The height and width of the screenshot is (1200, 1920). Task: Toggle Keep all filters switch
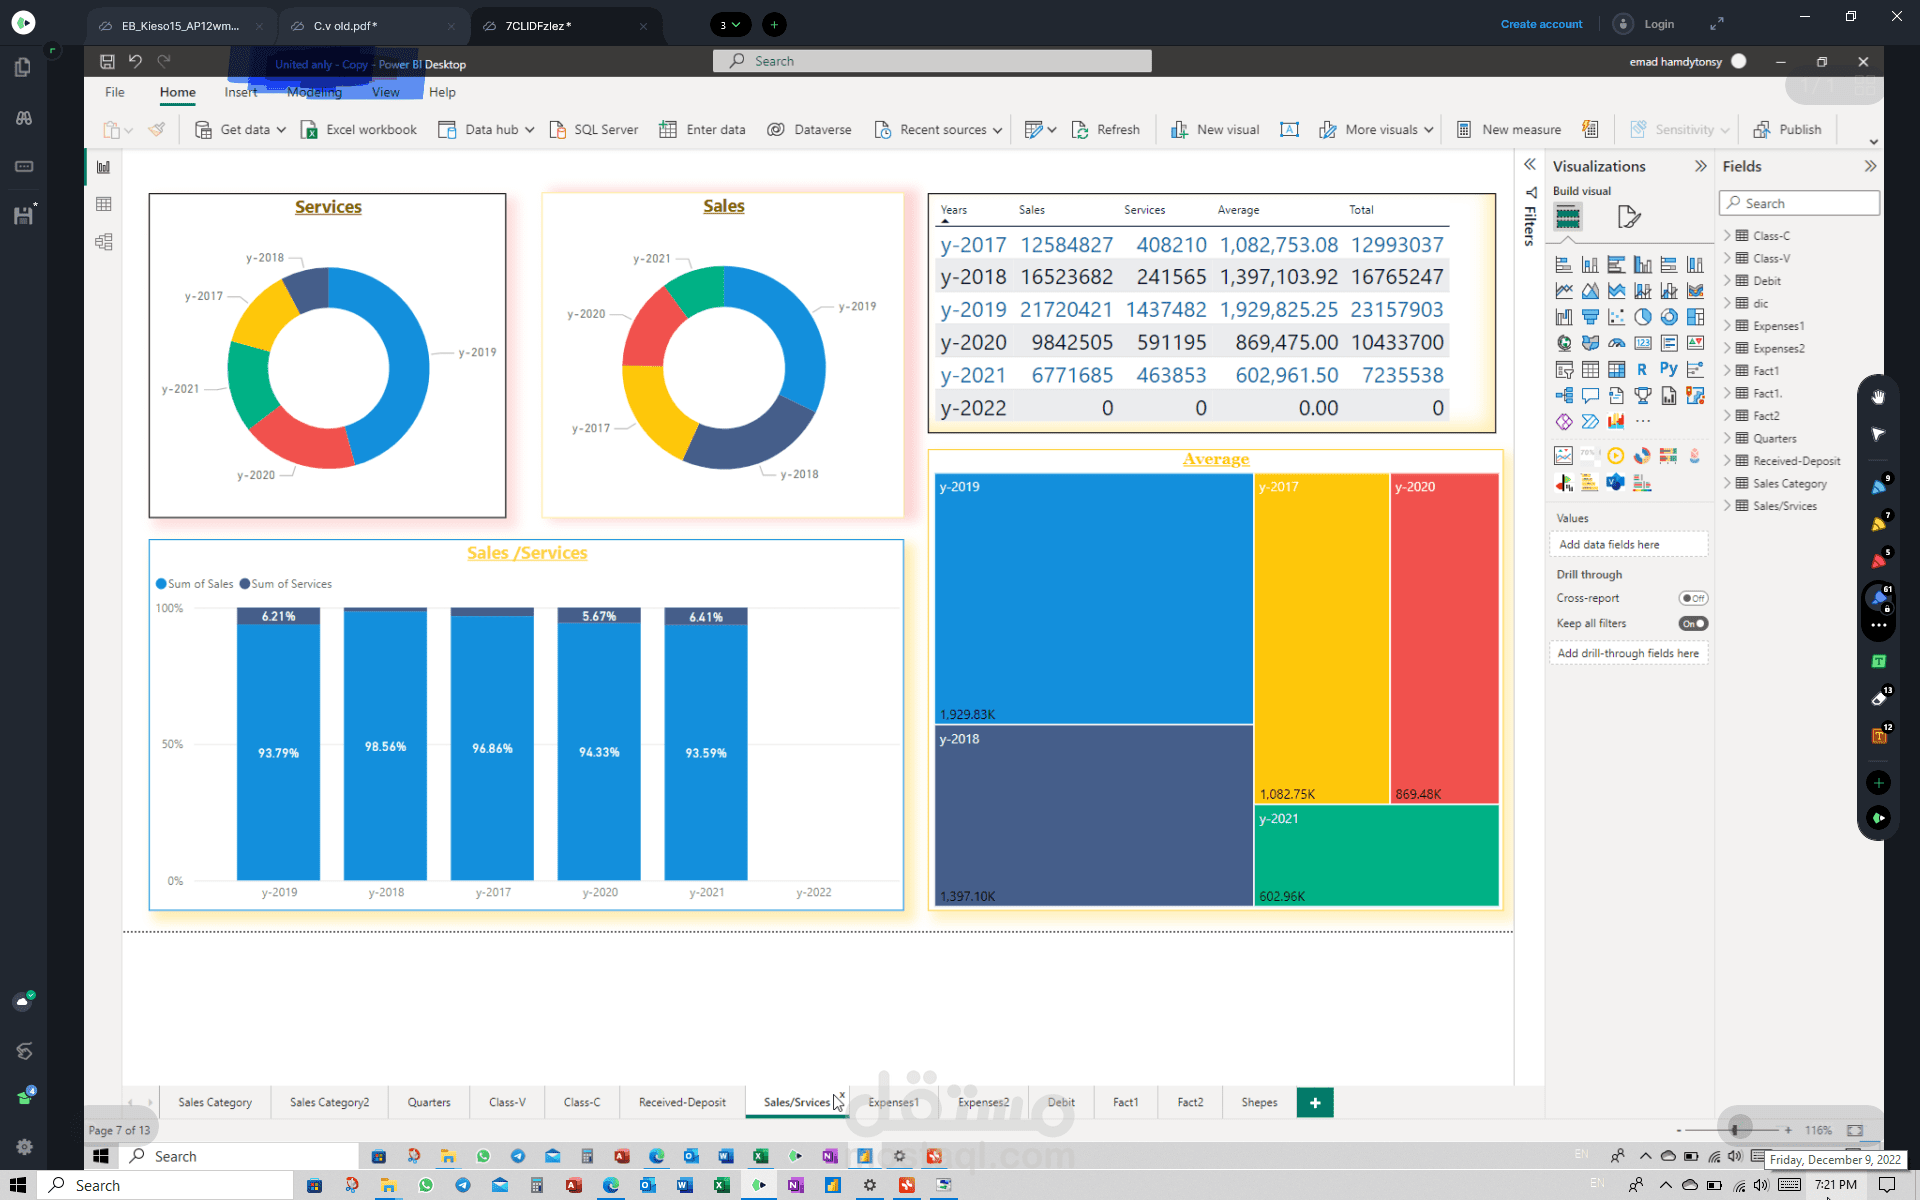coord(1693,623)
